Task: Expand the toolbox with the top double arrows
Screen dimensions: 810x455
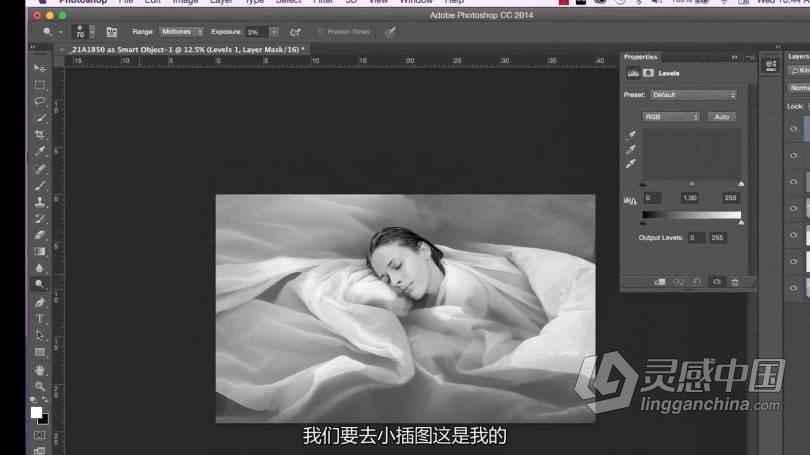Action: tap(33, 46)
